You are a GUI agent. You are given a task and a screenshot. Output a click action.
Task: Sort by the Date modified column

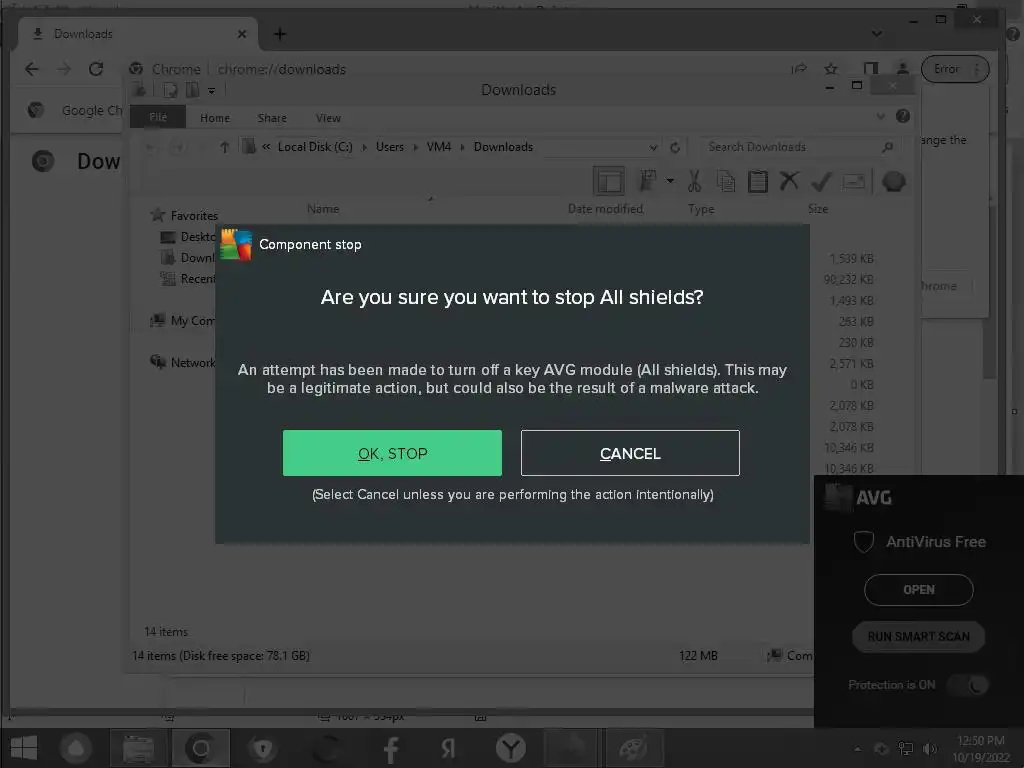(x=605, y=209)
